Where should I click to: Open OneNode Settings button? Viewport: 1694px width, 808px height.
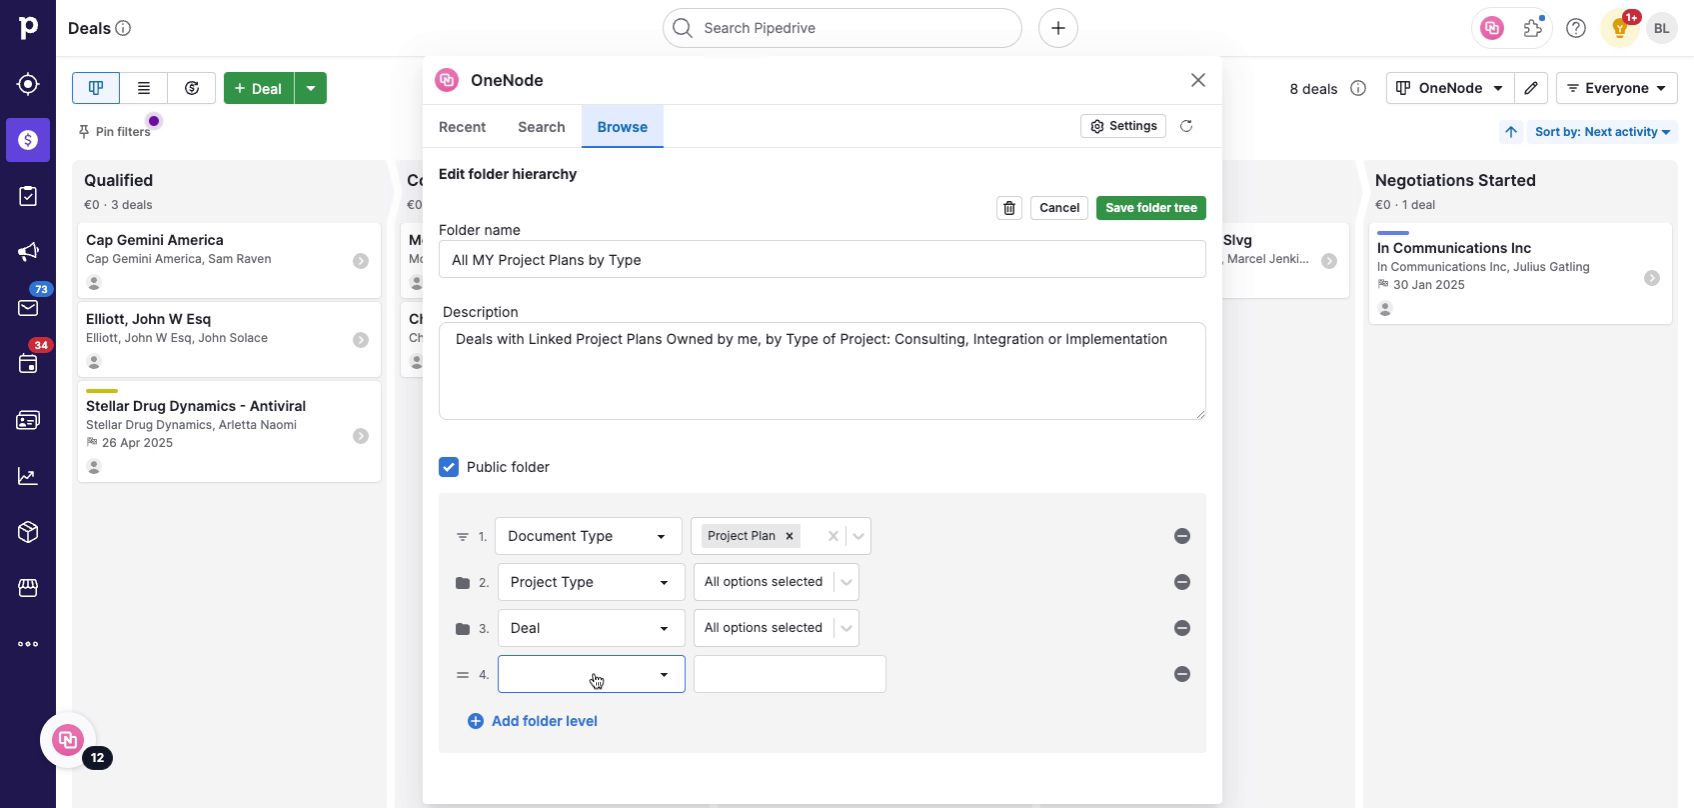(x=1123, y=126)
